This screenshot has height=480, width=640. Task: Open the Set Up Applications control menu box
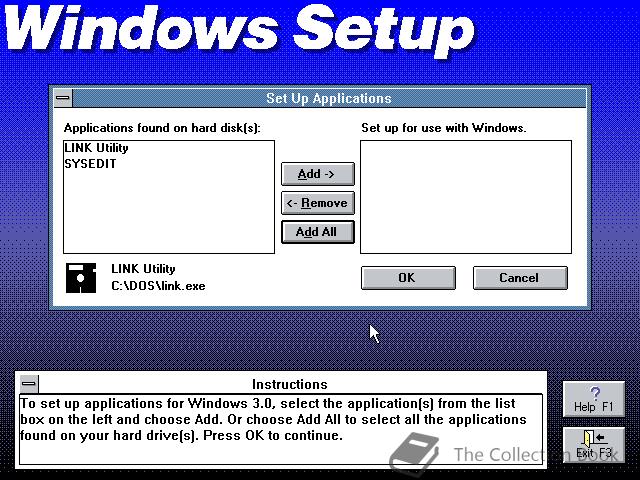[x=63, y=98]
